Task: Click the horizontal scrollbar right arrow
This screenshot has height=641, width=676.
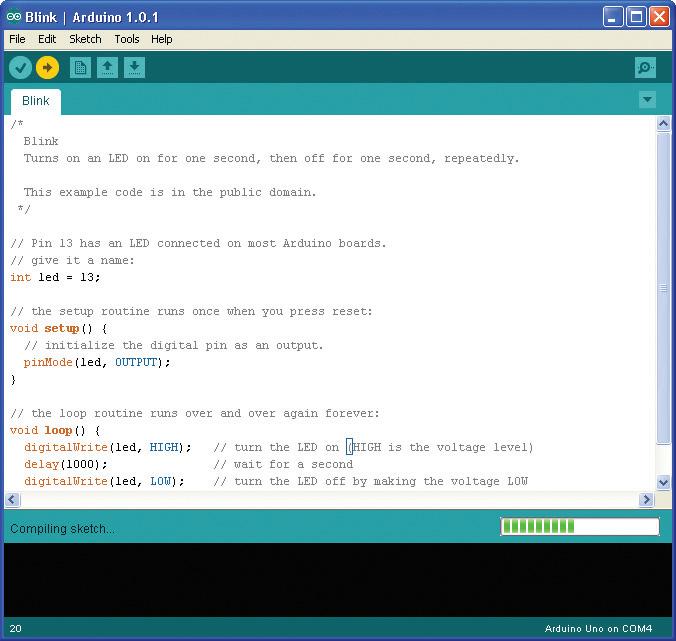Action: (646, 500)
